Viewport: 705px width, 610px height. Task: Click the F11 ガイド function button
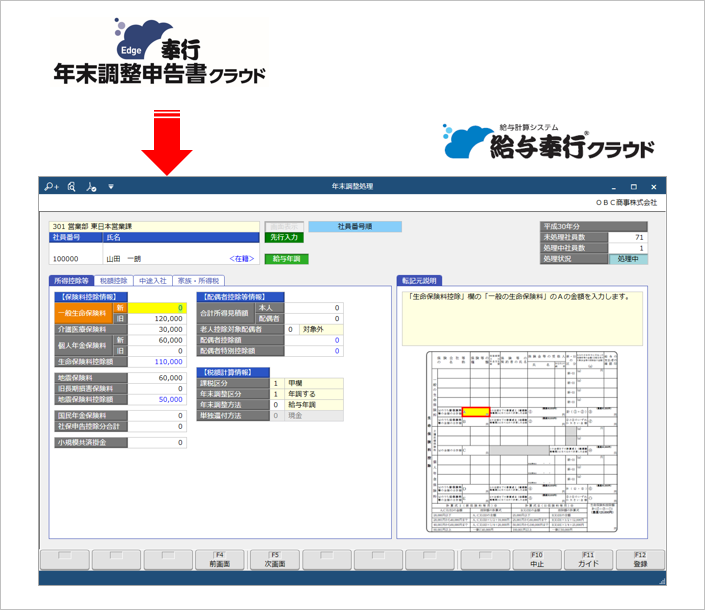pos(589,560)
